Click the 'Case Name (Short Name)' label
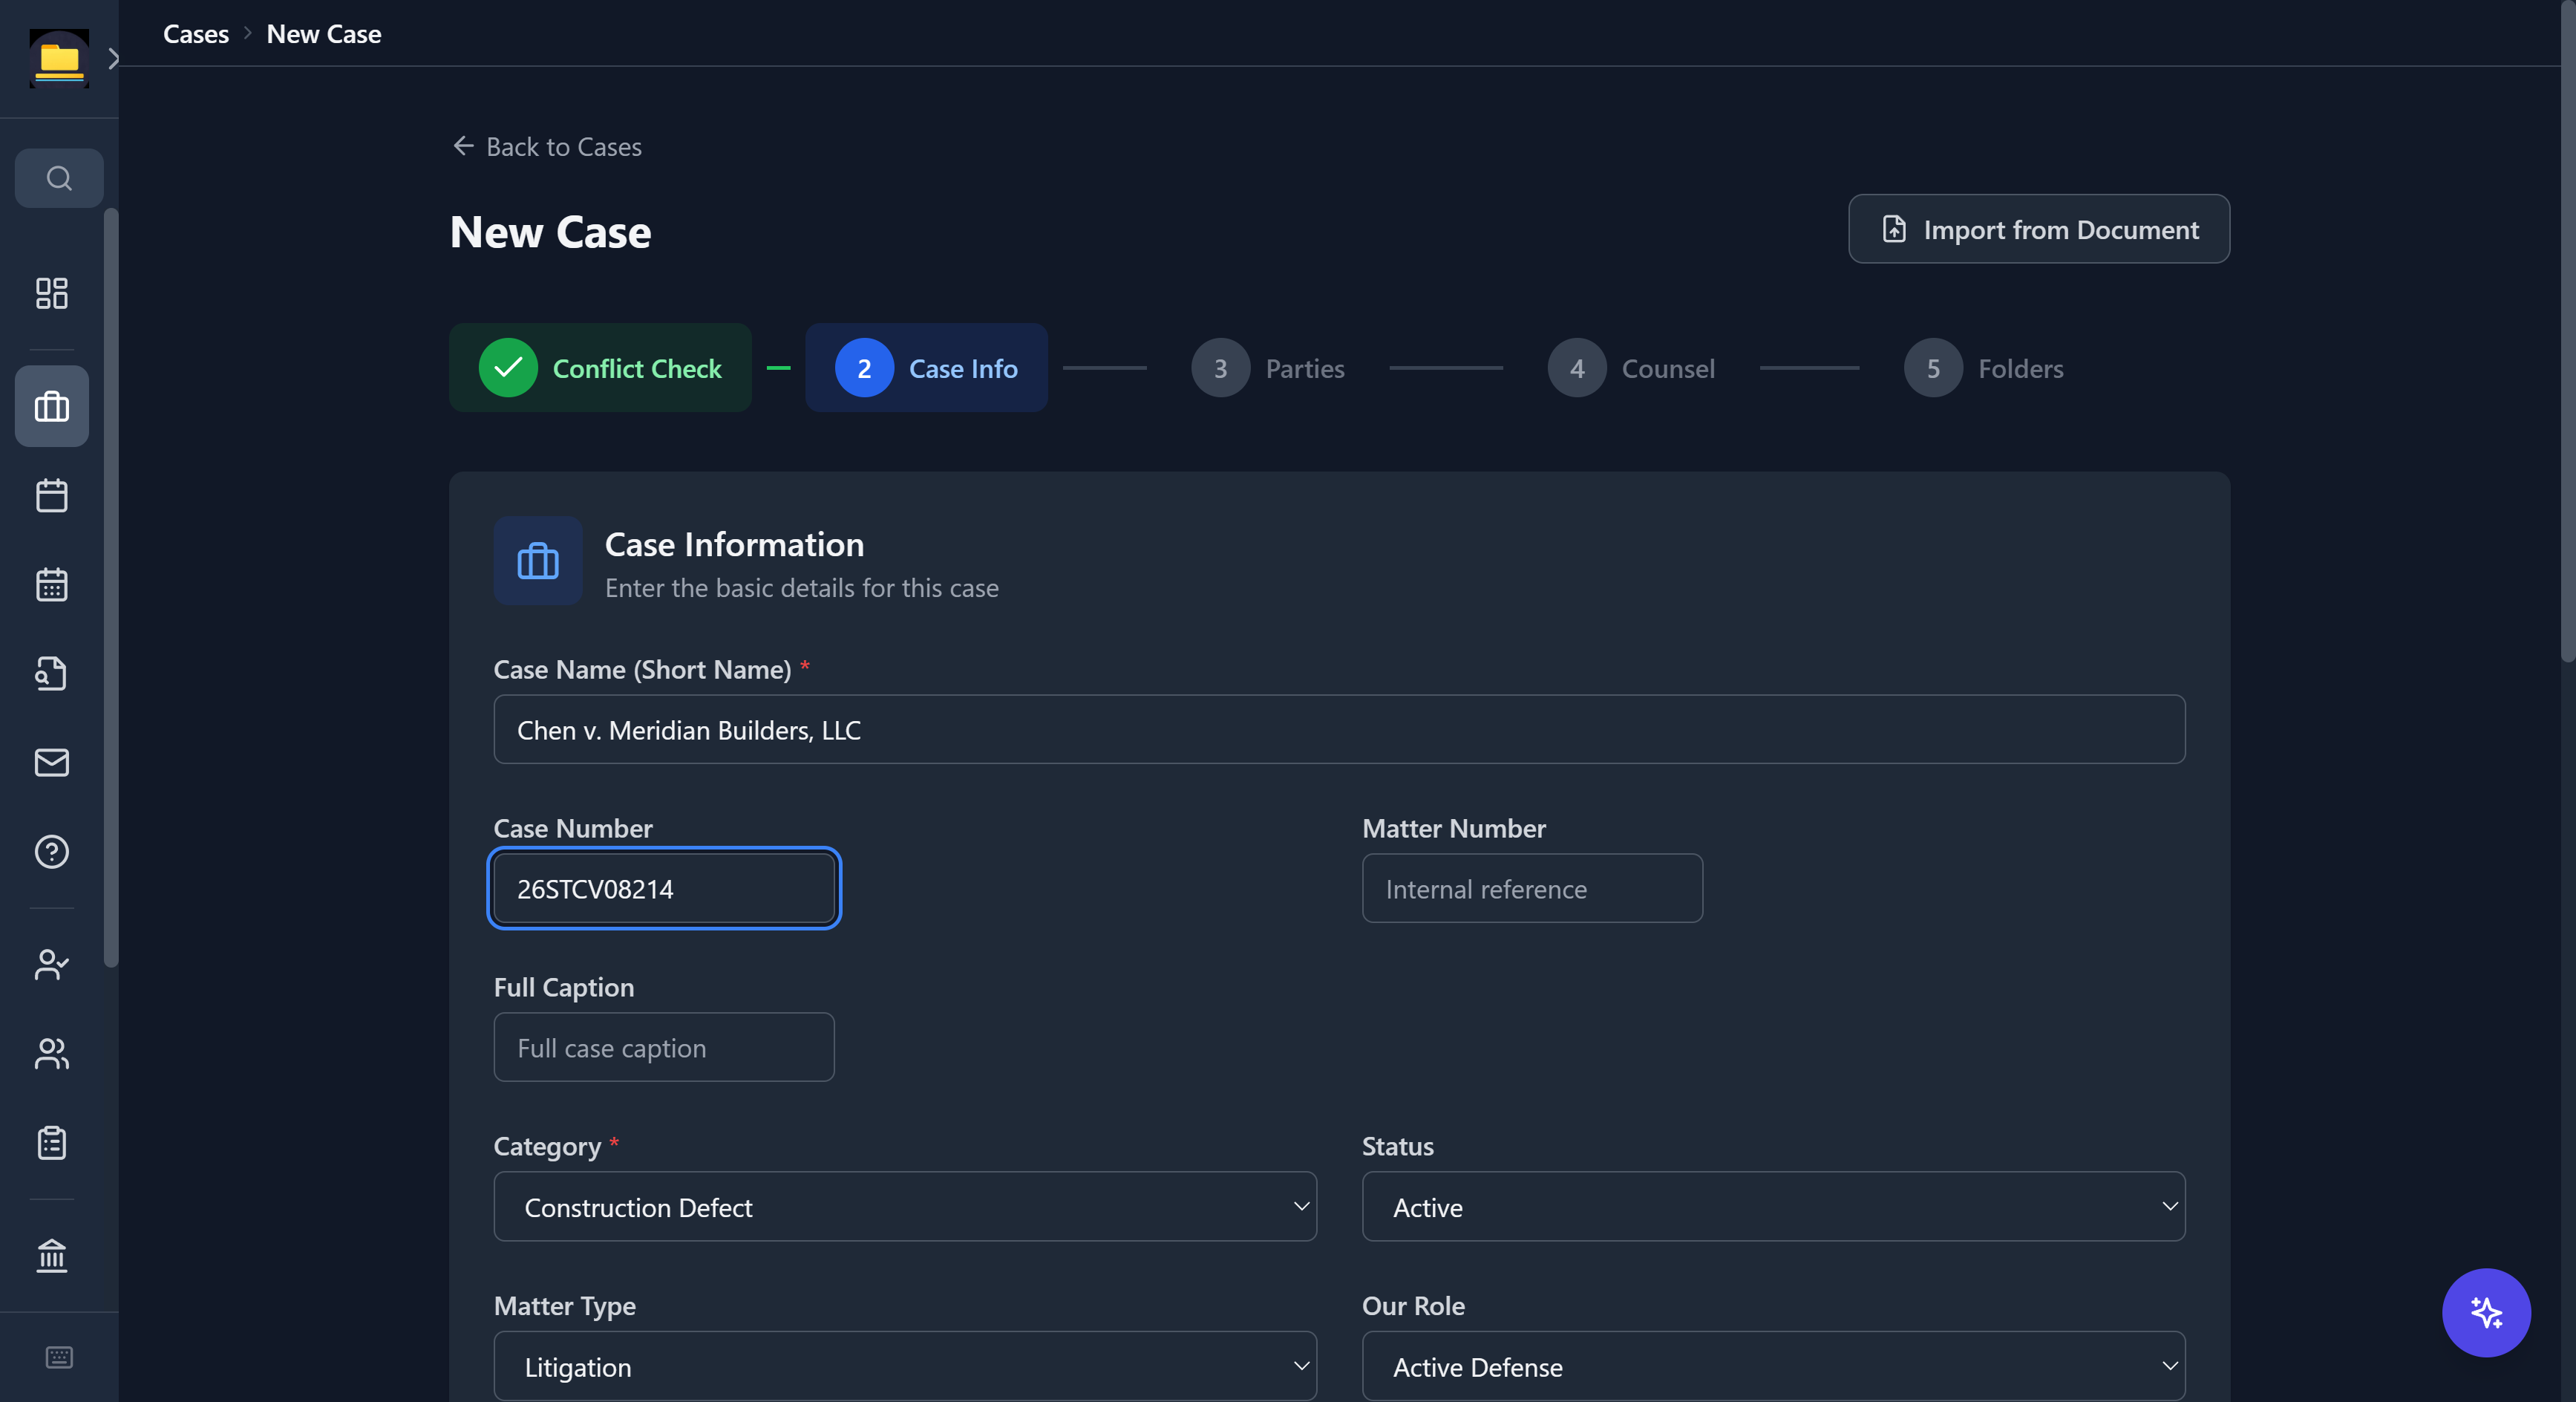 tap(642, 669)
